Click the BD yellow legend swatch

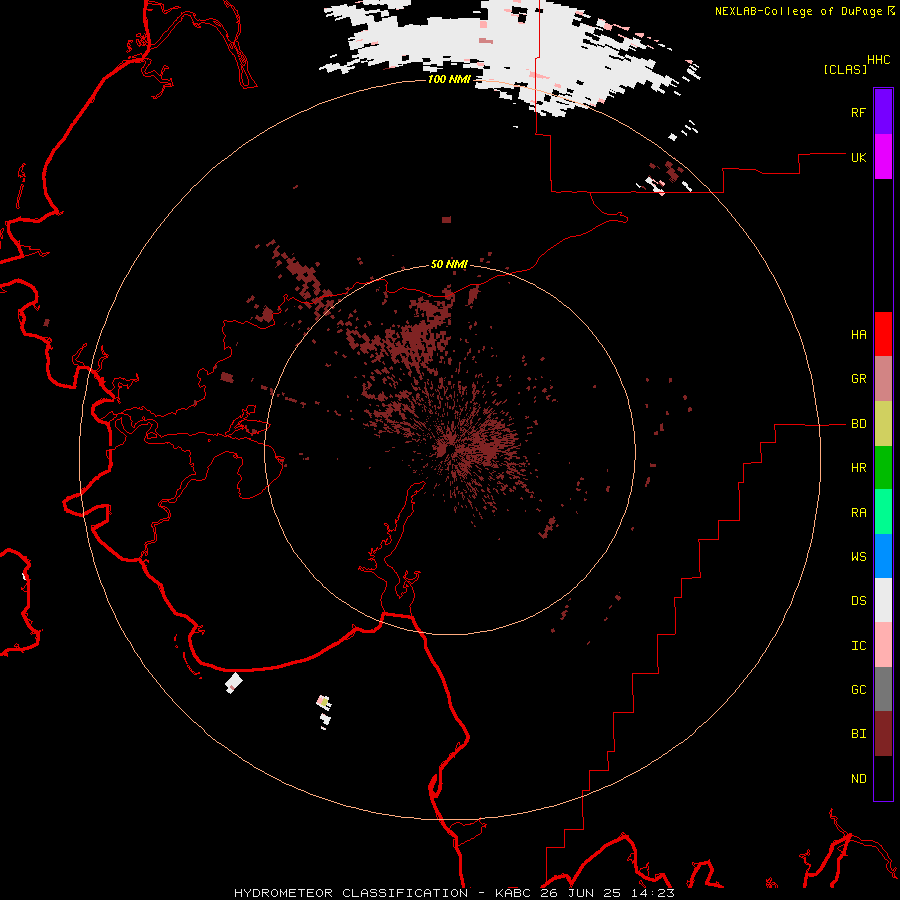883,424
